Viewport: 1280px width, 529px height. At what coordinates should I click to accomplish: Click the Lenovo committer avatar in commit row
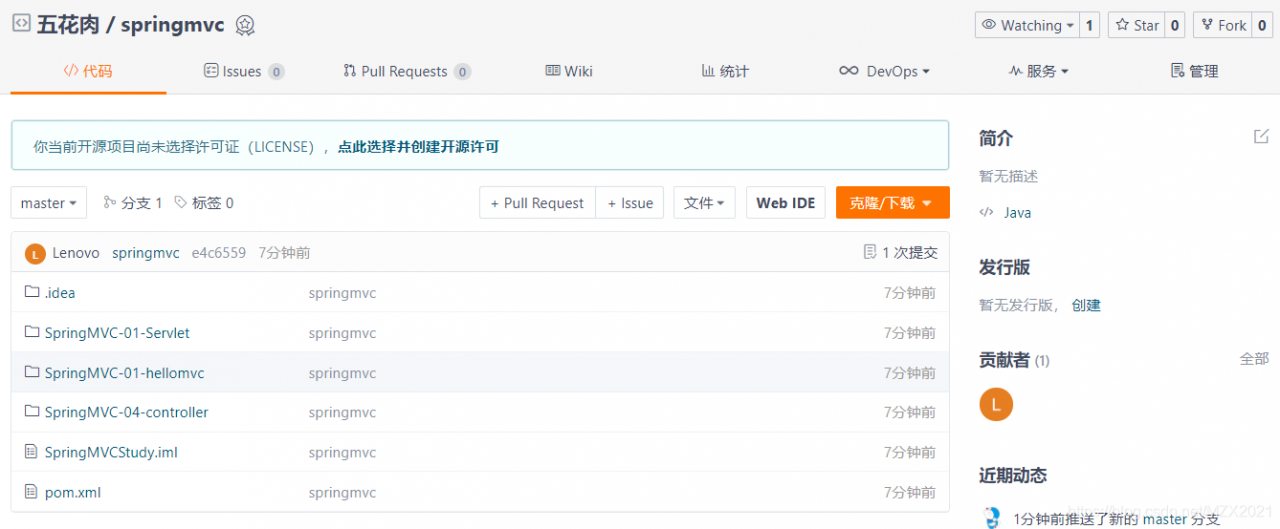(x=35, y=254)
